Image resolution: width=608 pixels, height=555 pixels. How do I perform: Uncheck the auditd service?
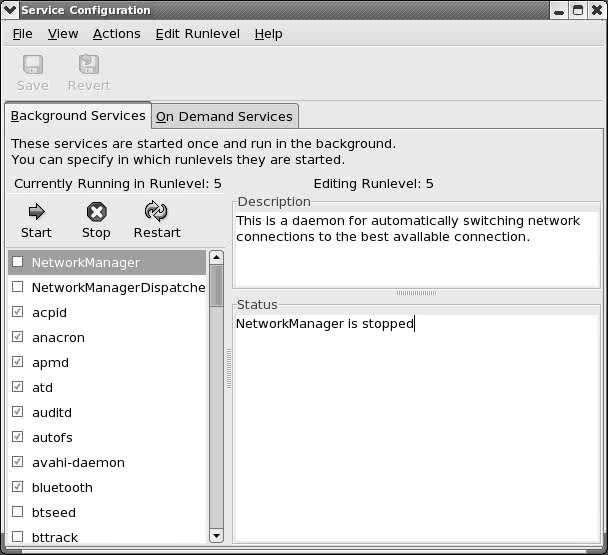pyautogui.click(x=17, y=412)
